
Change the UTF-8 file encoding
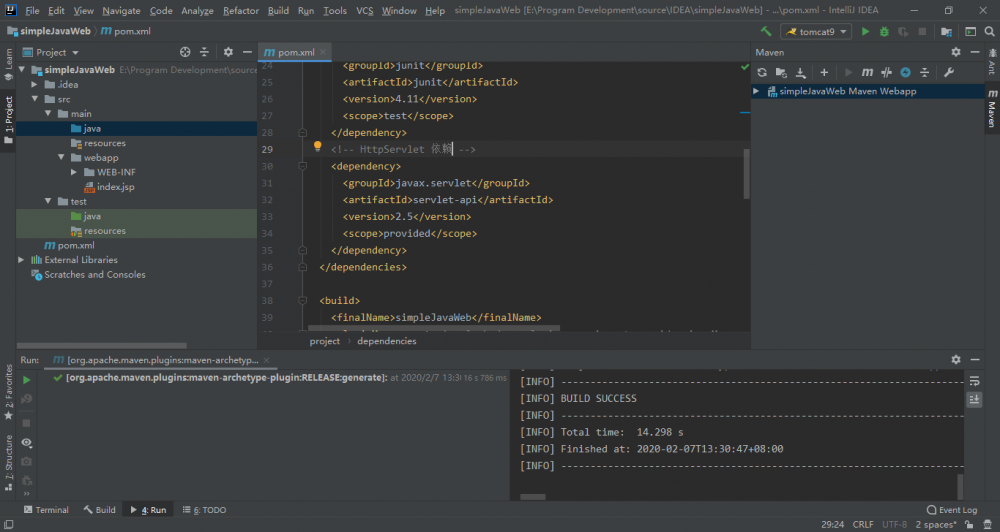tap(894, 524)
